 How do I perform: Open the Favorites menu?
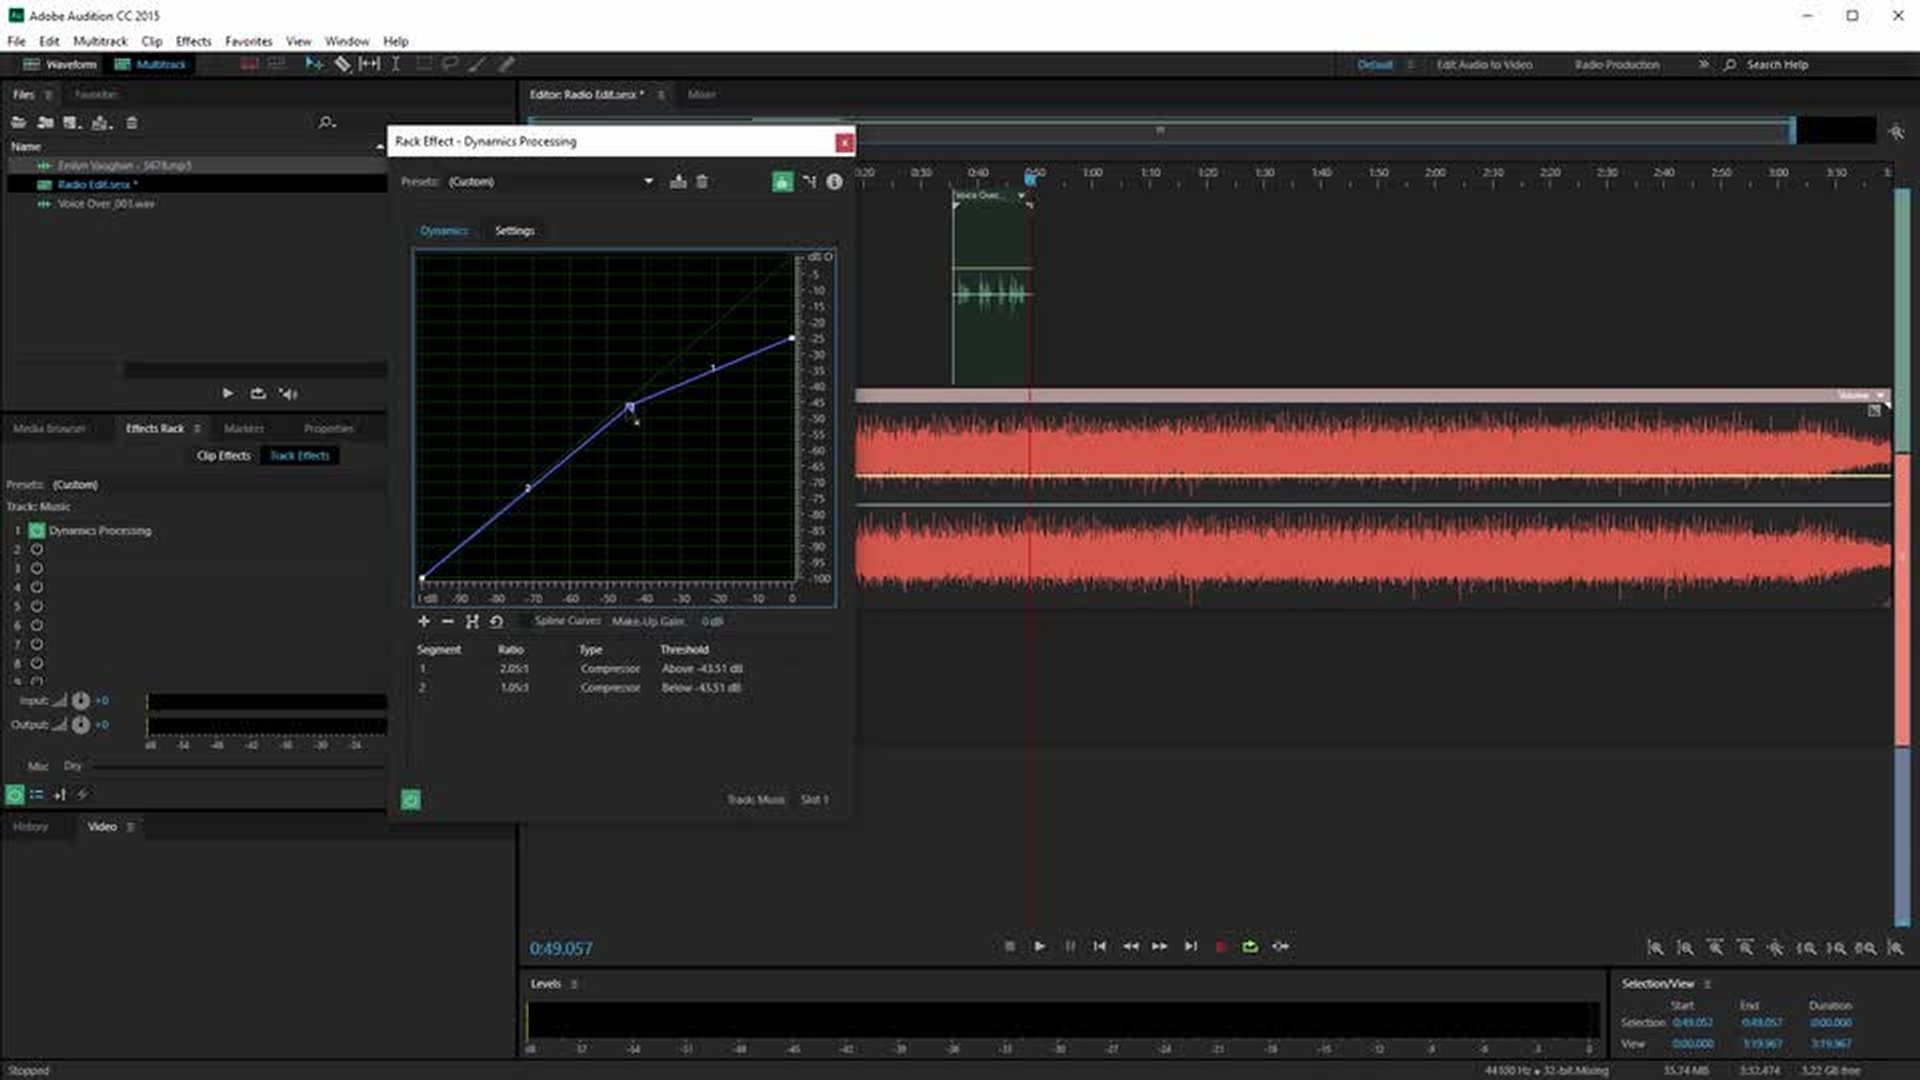[248, 42]
